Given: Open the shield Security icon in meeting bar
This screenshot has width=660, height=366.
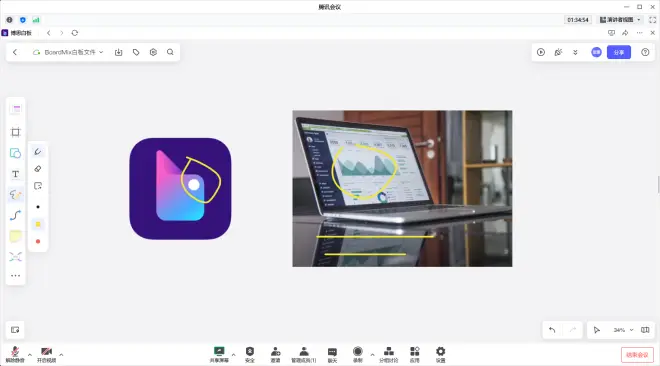Looking at the screenshot, I should (250, 355).
